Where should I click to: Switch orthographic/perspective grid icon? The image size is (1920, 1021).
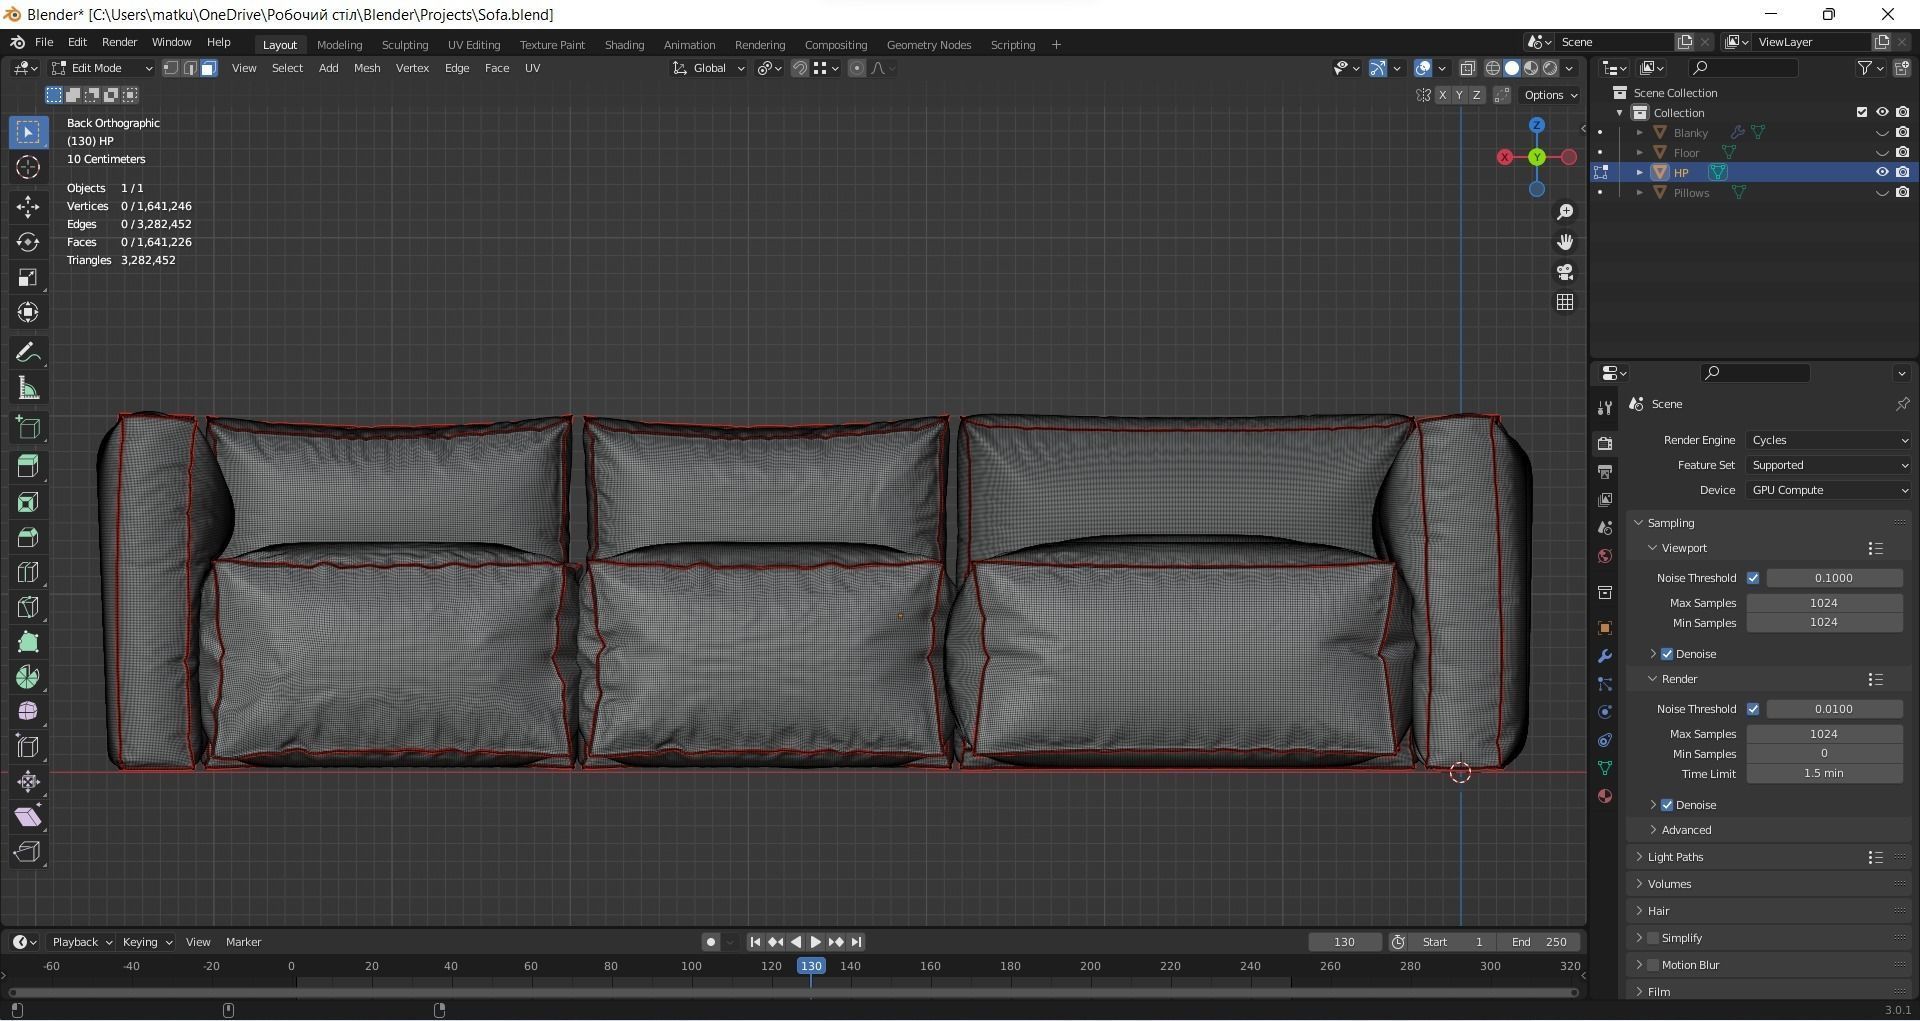tap(1565, 302)
